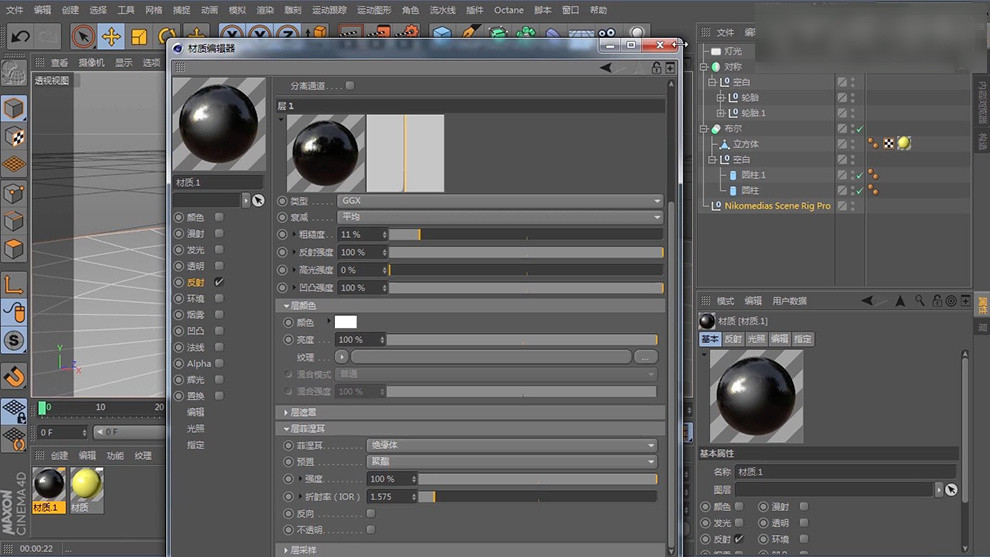The image size is (990, 557).
Task: Select the Move tool
Action: coord(111,37)
